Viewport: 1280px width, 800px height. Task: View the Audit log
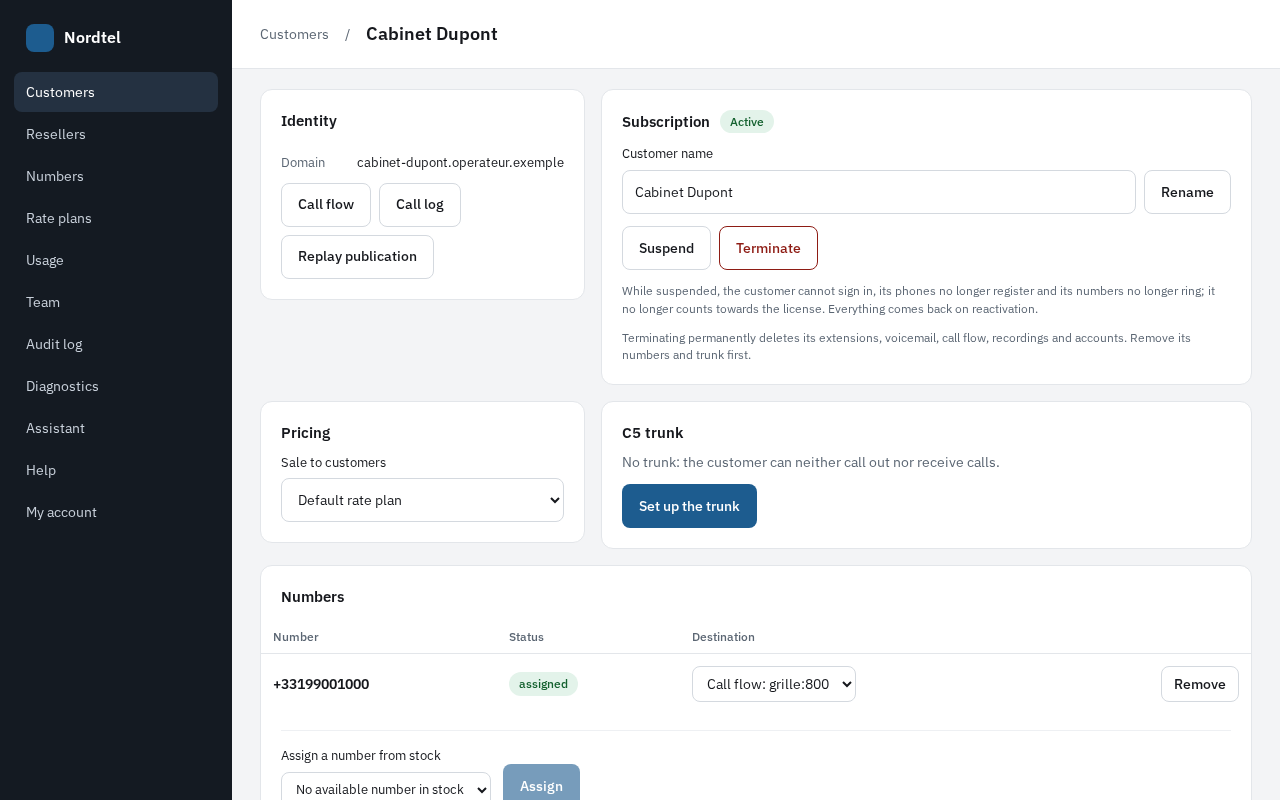pos(116,344)
